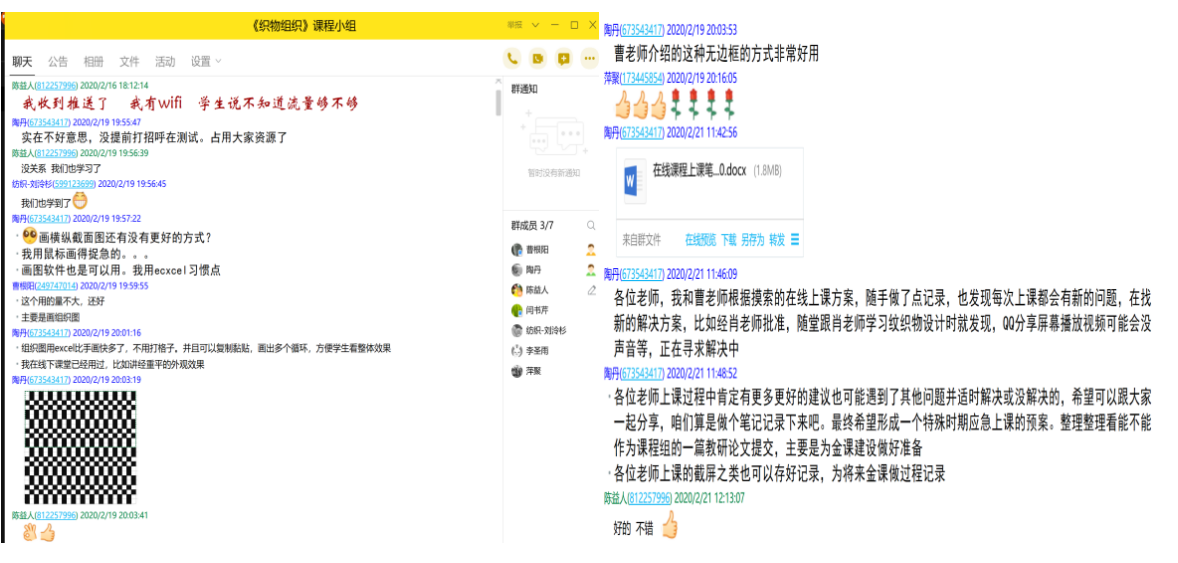Open the three-dots more options icon
1178x563 pixels.
click(x=589, y=59)
